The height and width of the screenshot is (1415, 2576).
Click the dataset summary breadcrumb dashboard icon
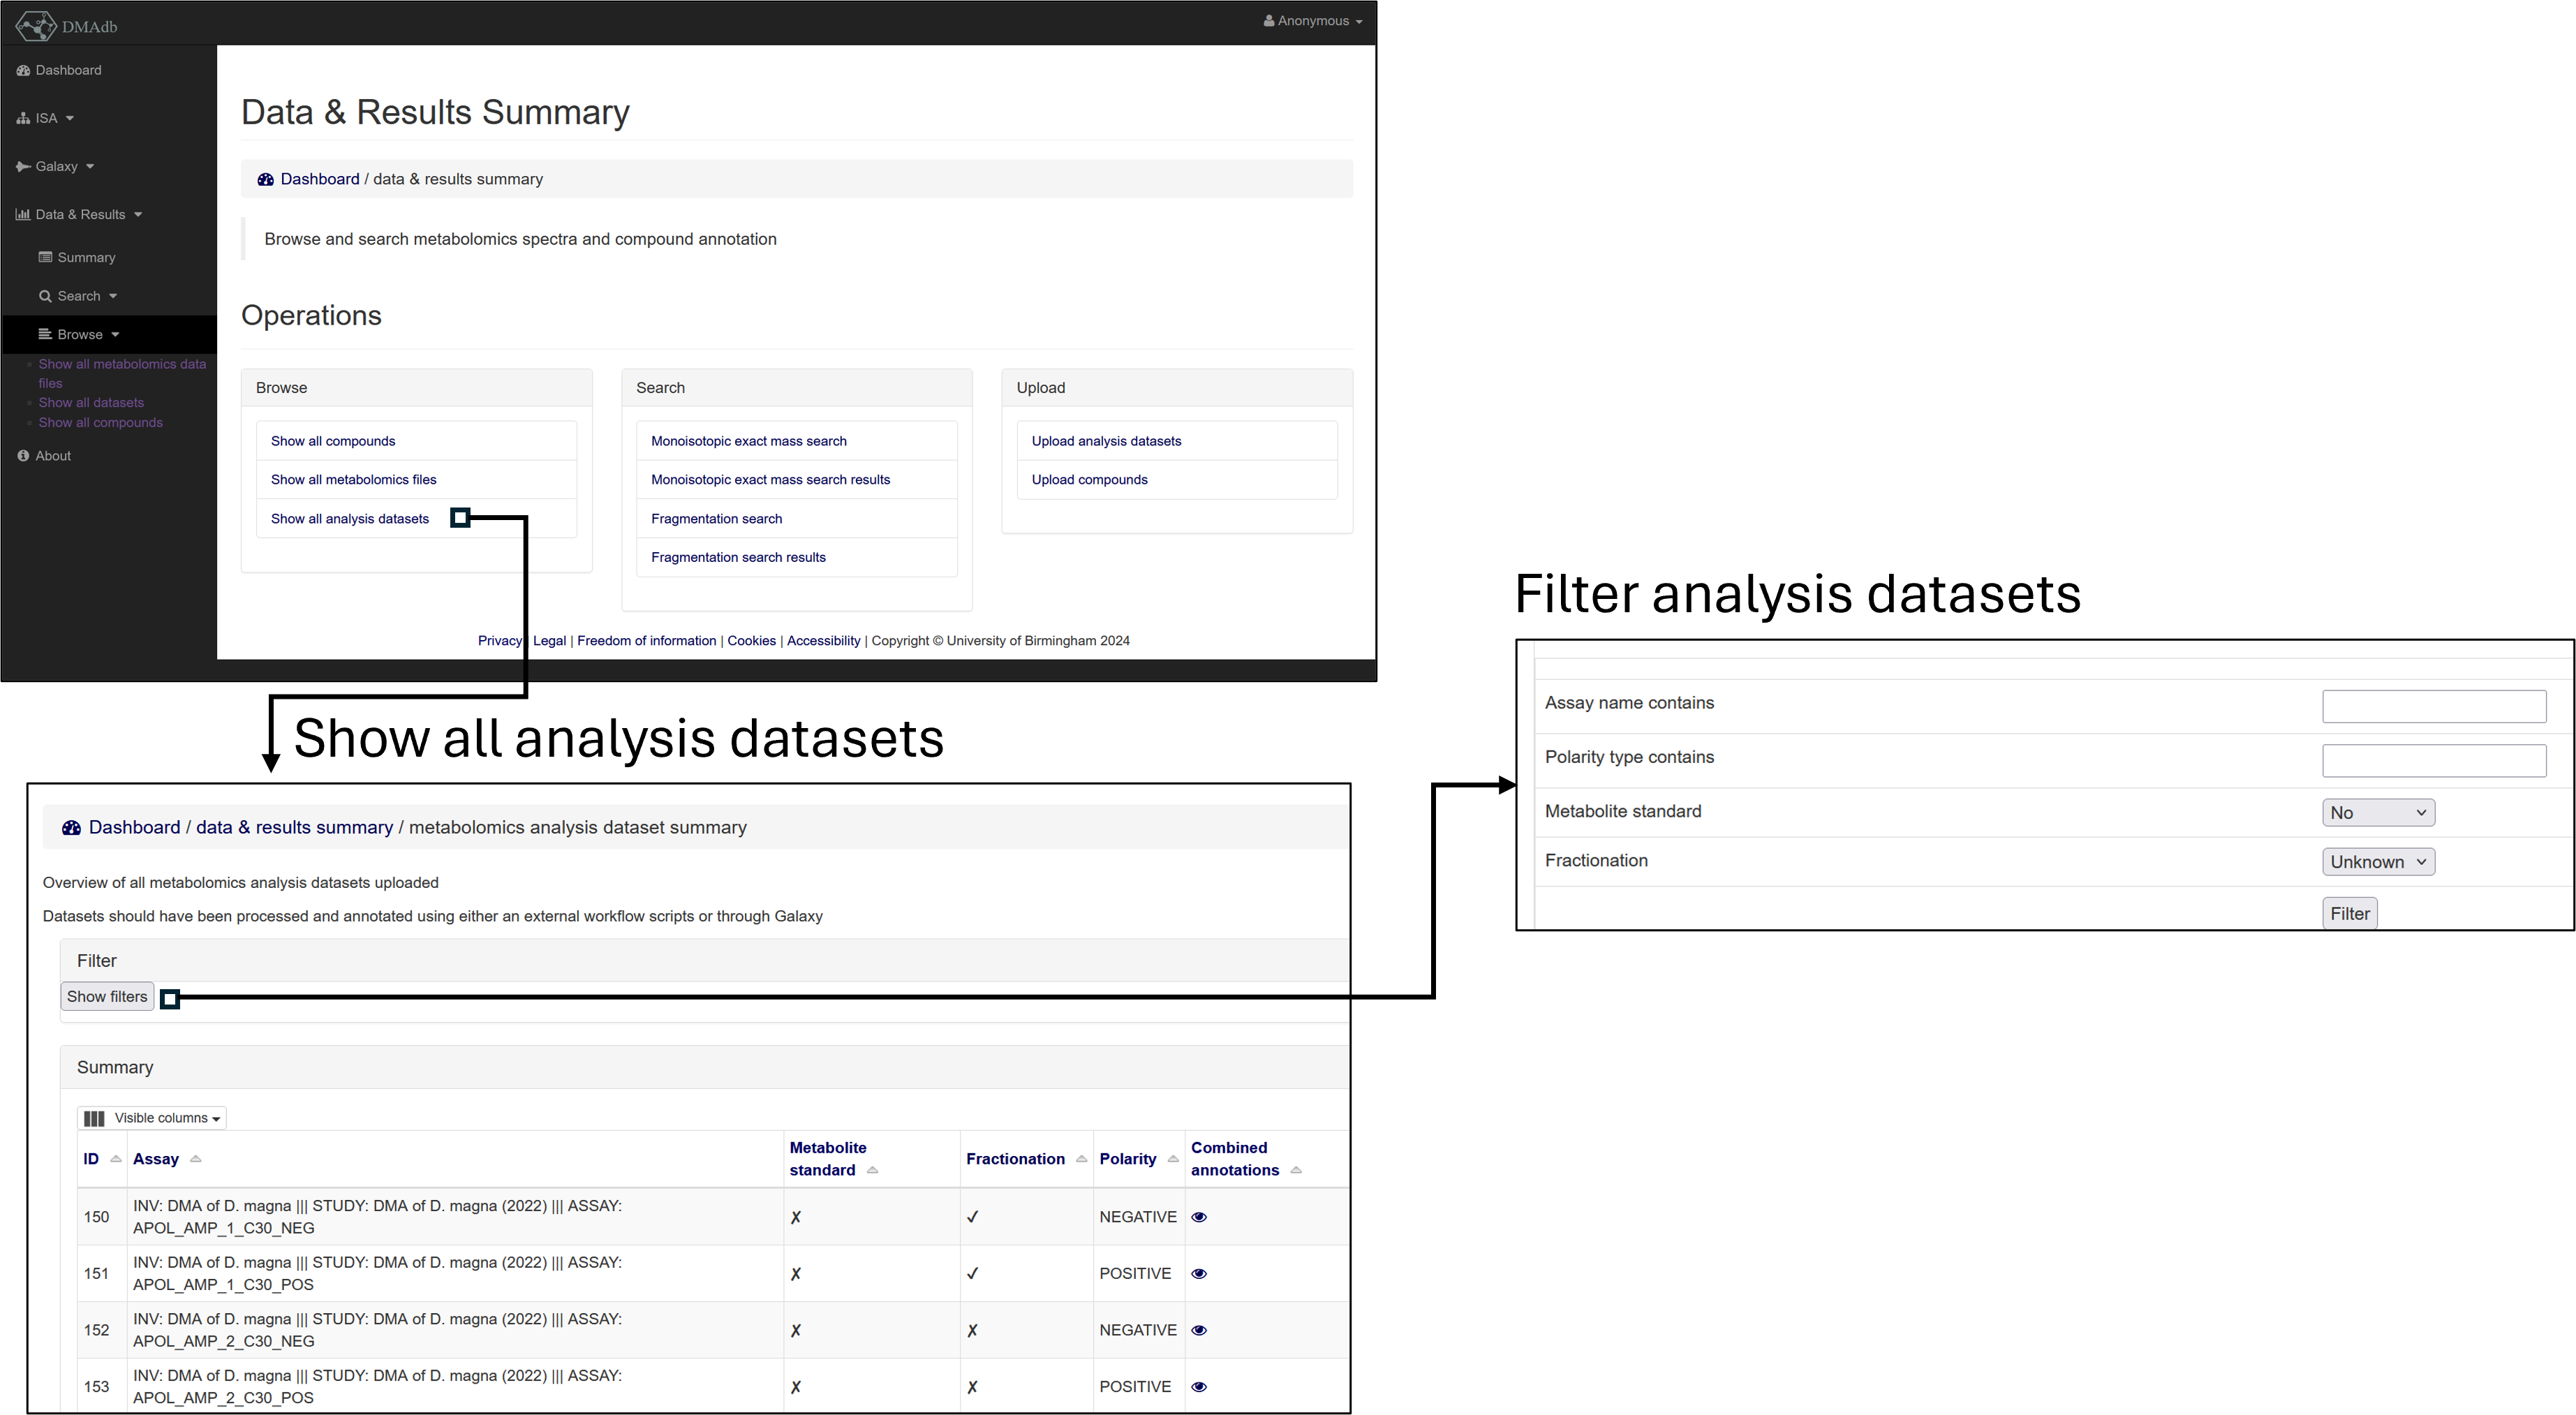[71, 828]
